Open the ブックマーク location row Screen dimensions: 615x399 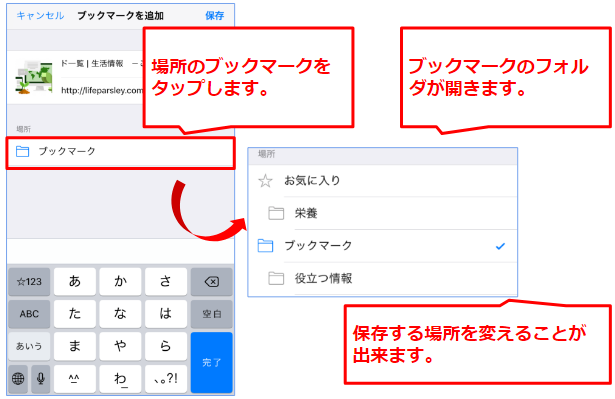point(121,152)
